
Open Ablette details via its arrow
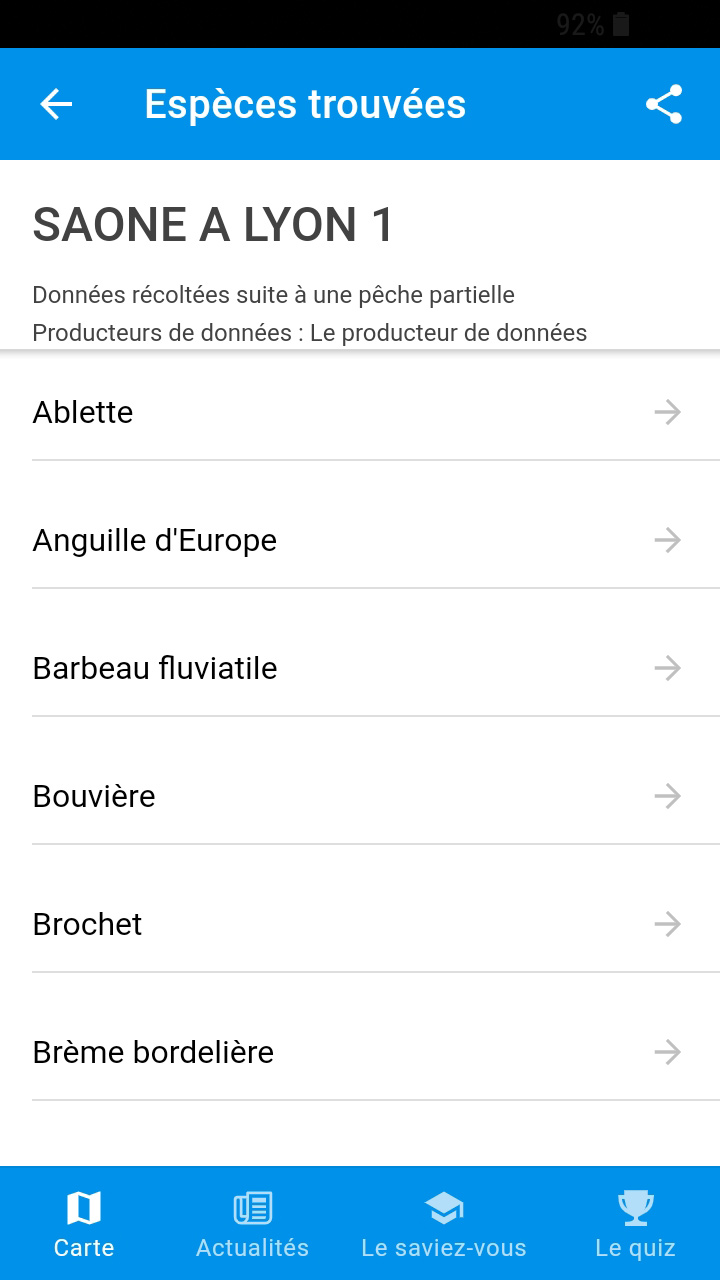(x=667, y=412)
